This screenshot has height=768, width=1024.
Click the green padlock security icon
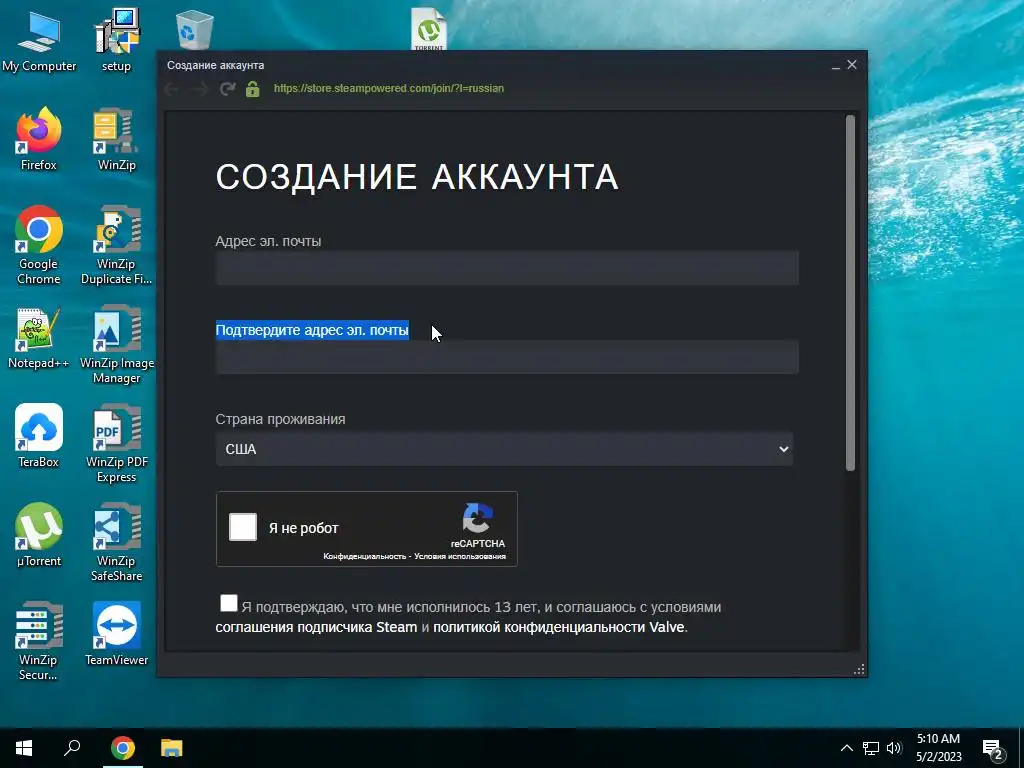(x=253, y=89)
